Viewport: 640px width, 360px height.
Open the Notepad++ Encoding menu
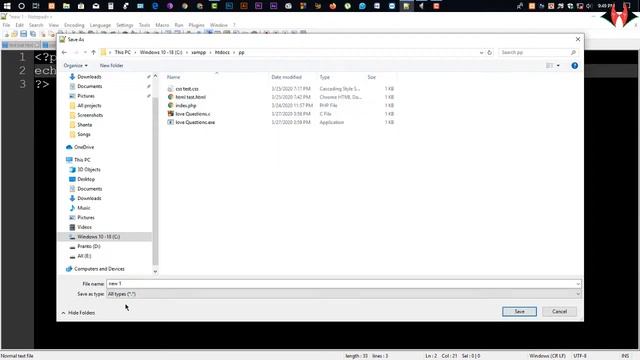pos(74,25)
